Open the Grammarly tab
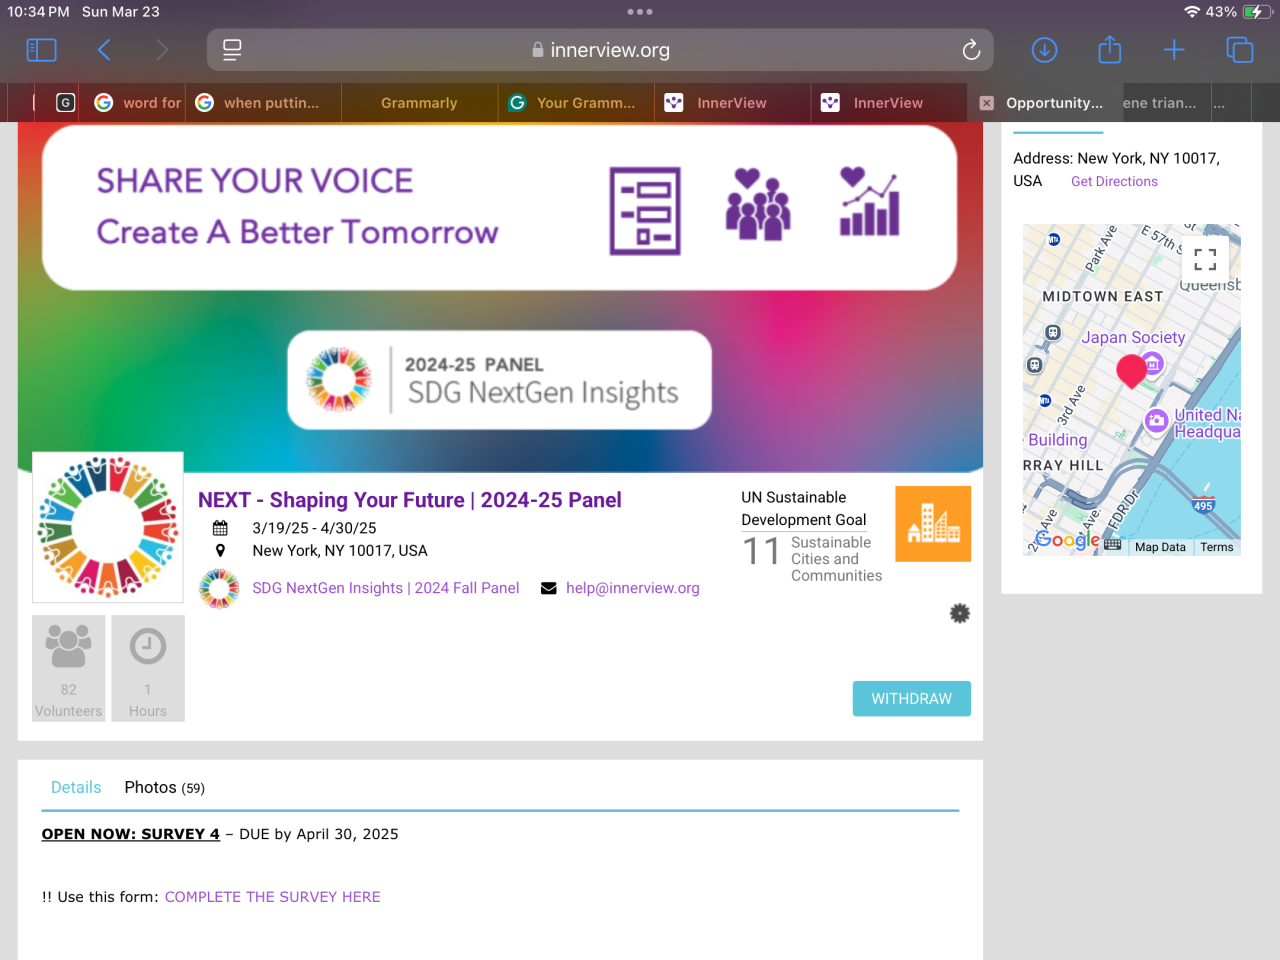Viewport: 1280px width, 960px height. point(419,103)
